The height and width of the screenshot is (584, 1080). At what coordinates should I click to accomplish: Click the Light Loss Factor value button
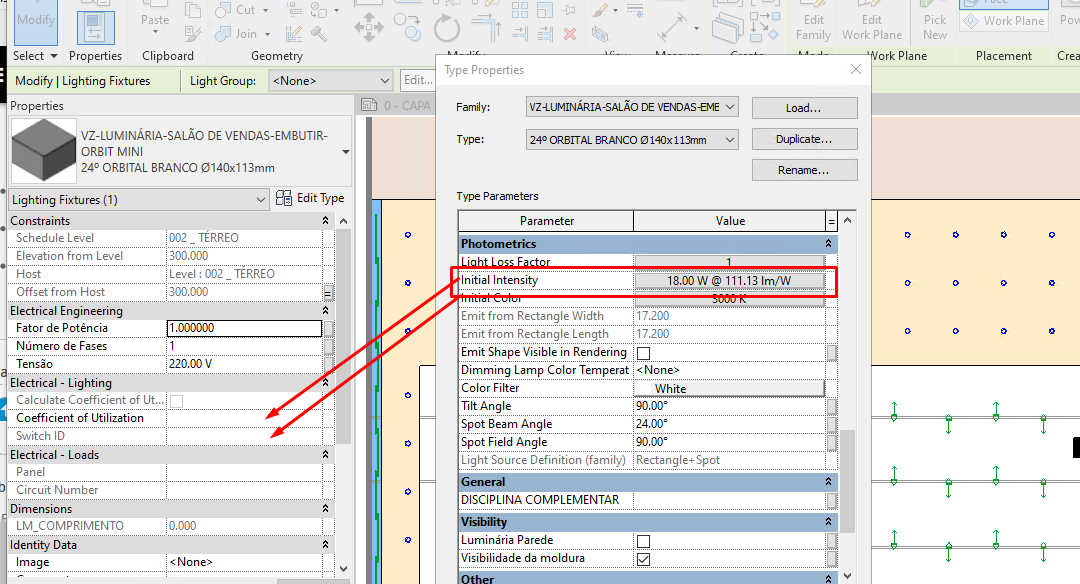point(729,262)
